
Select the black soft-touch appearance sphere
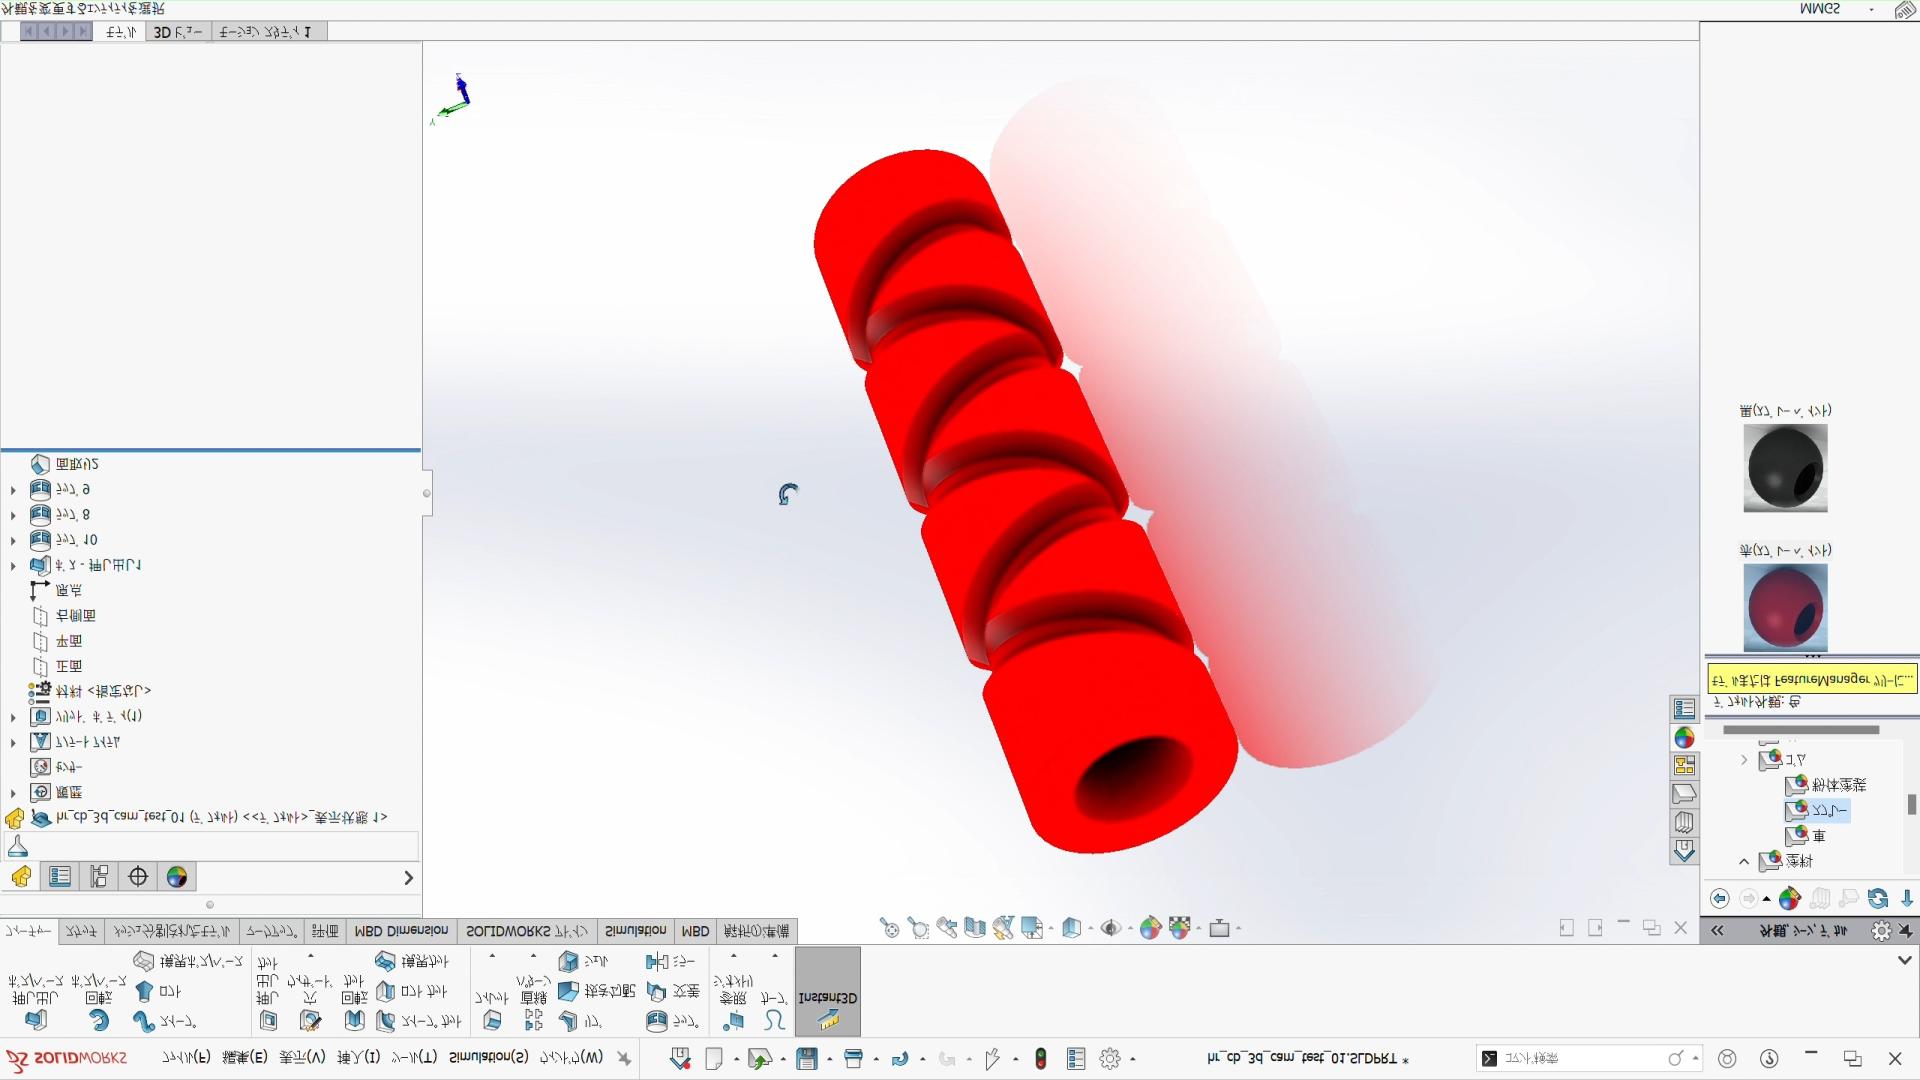tap(1785, 468)
